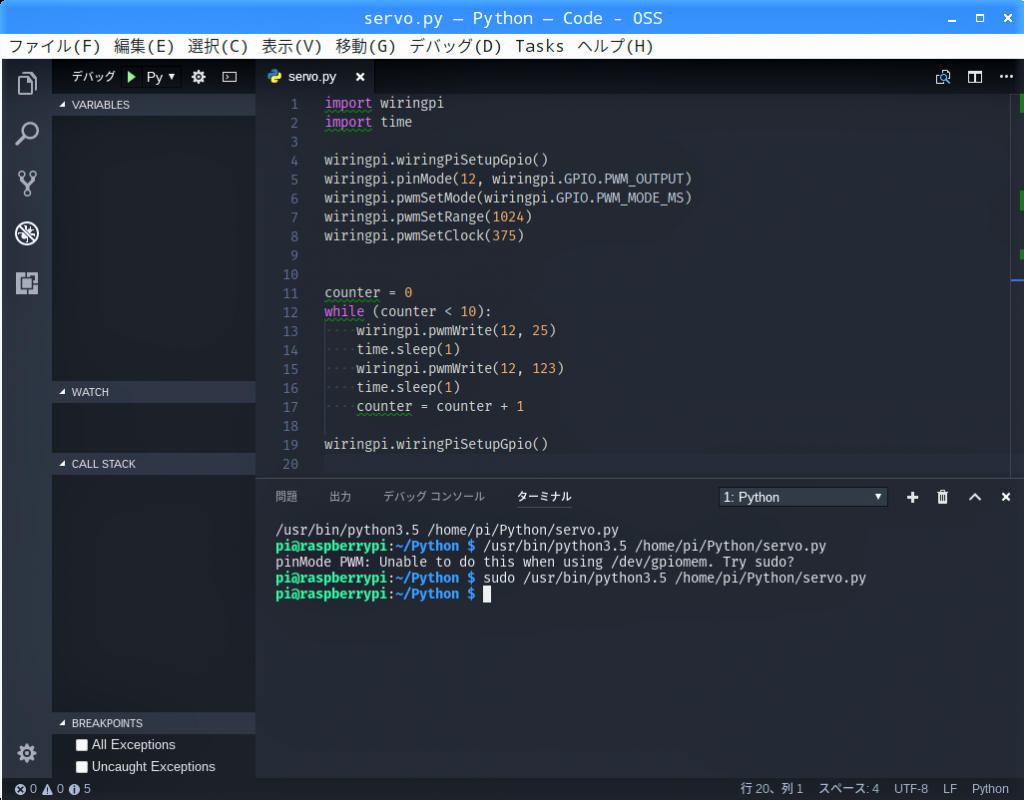This screenshot has width=1024, height=800.
Task: Open the 移動(G) menu
Action: click(x=366, y=46)
